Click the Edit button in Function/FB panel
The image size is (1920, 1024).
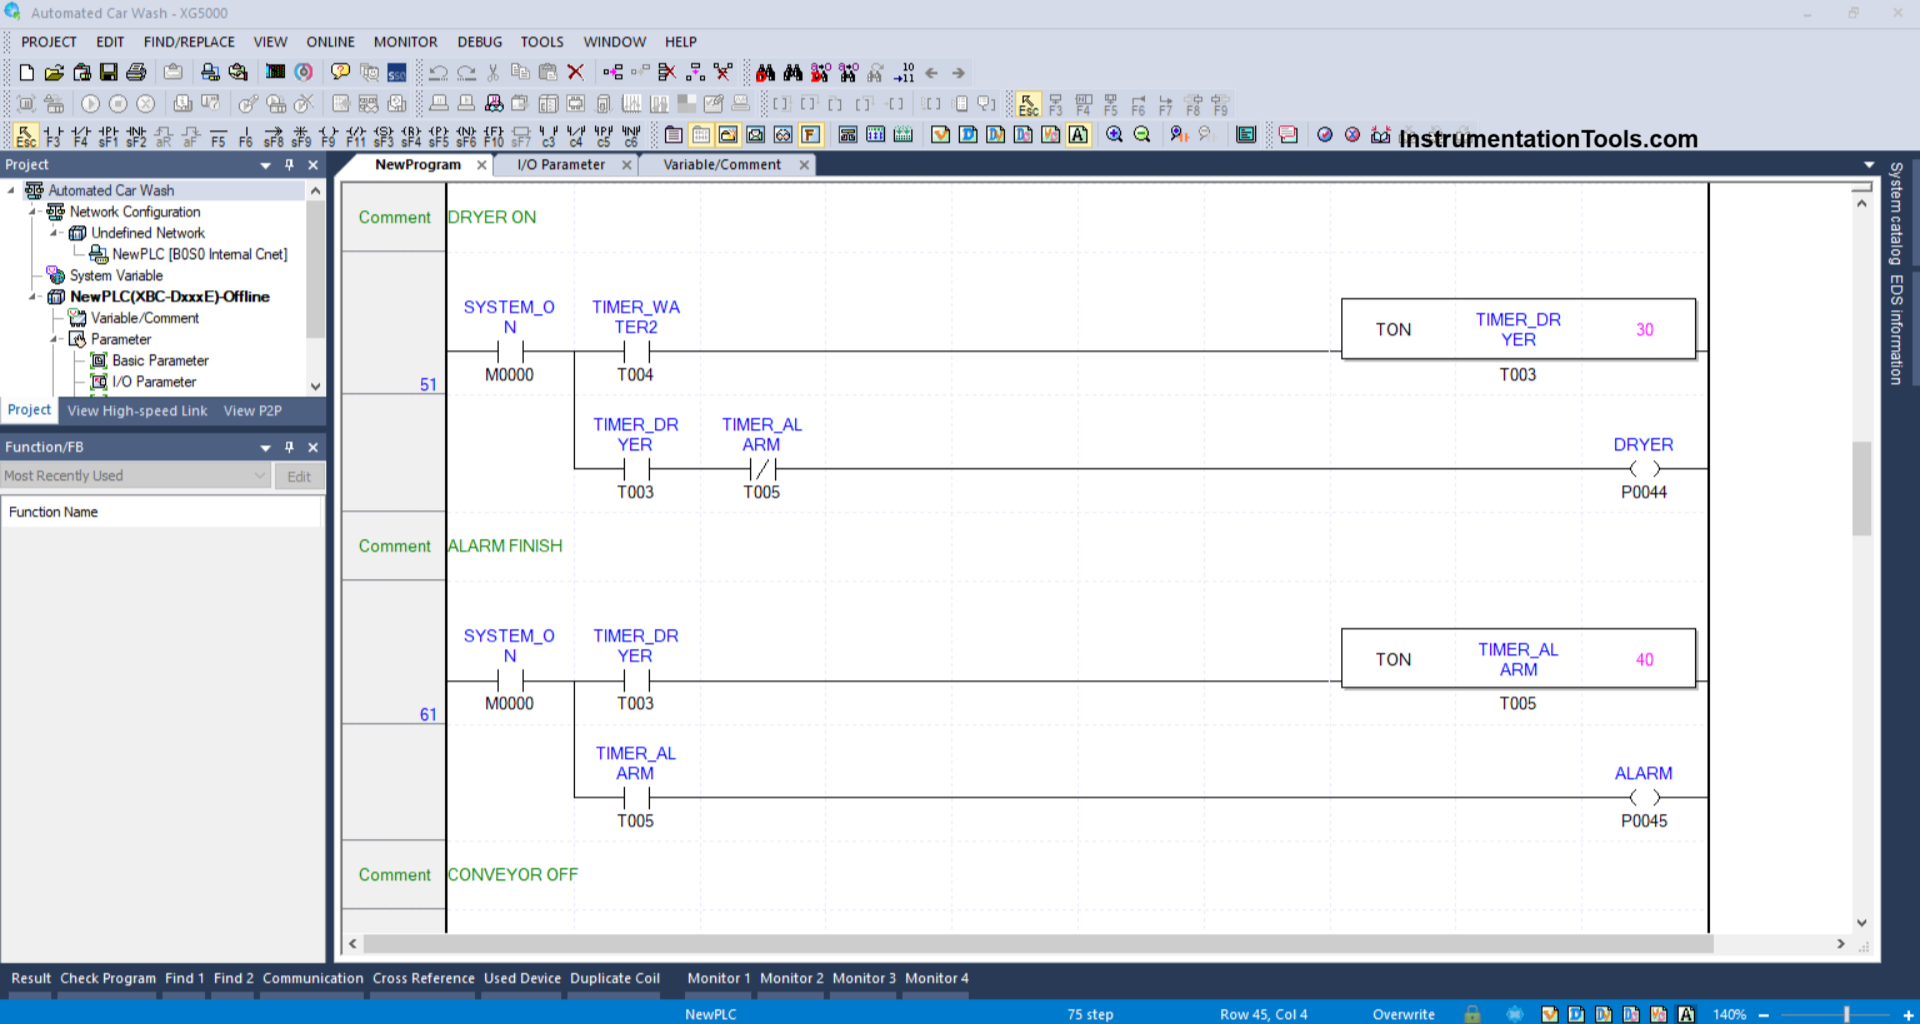click(299, 476)
